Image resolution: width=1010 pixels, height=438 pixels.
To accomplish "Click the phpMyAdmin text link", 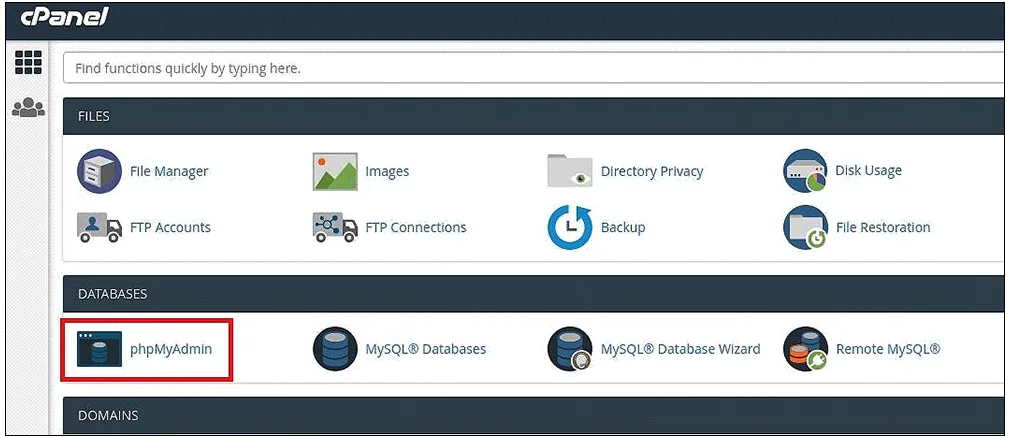I will [x=171, y=349].
